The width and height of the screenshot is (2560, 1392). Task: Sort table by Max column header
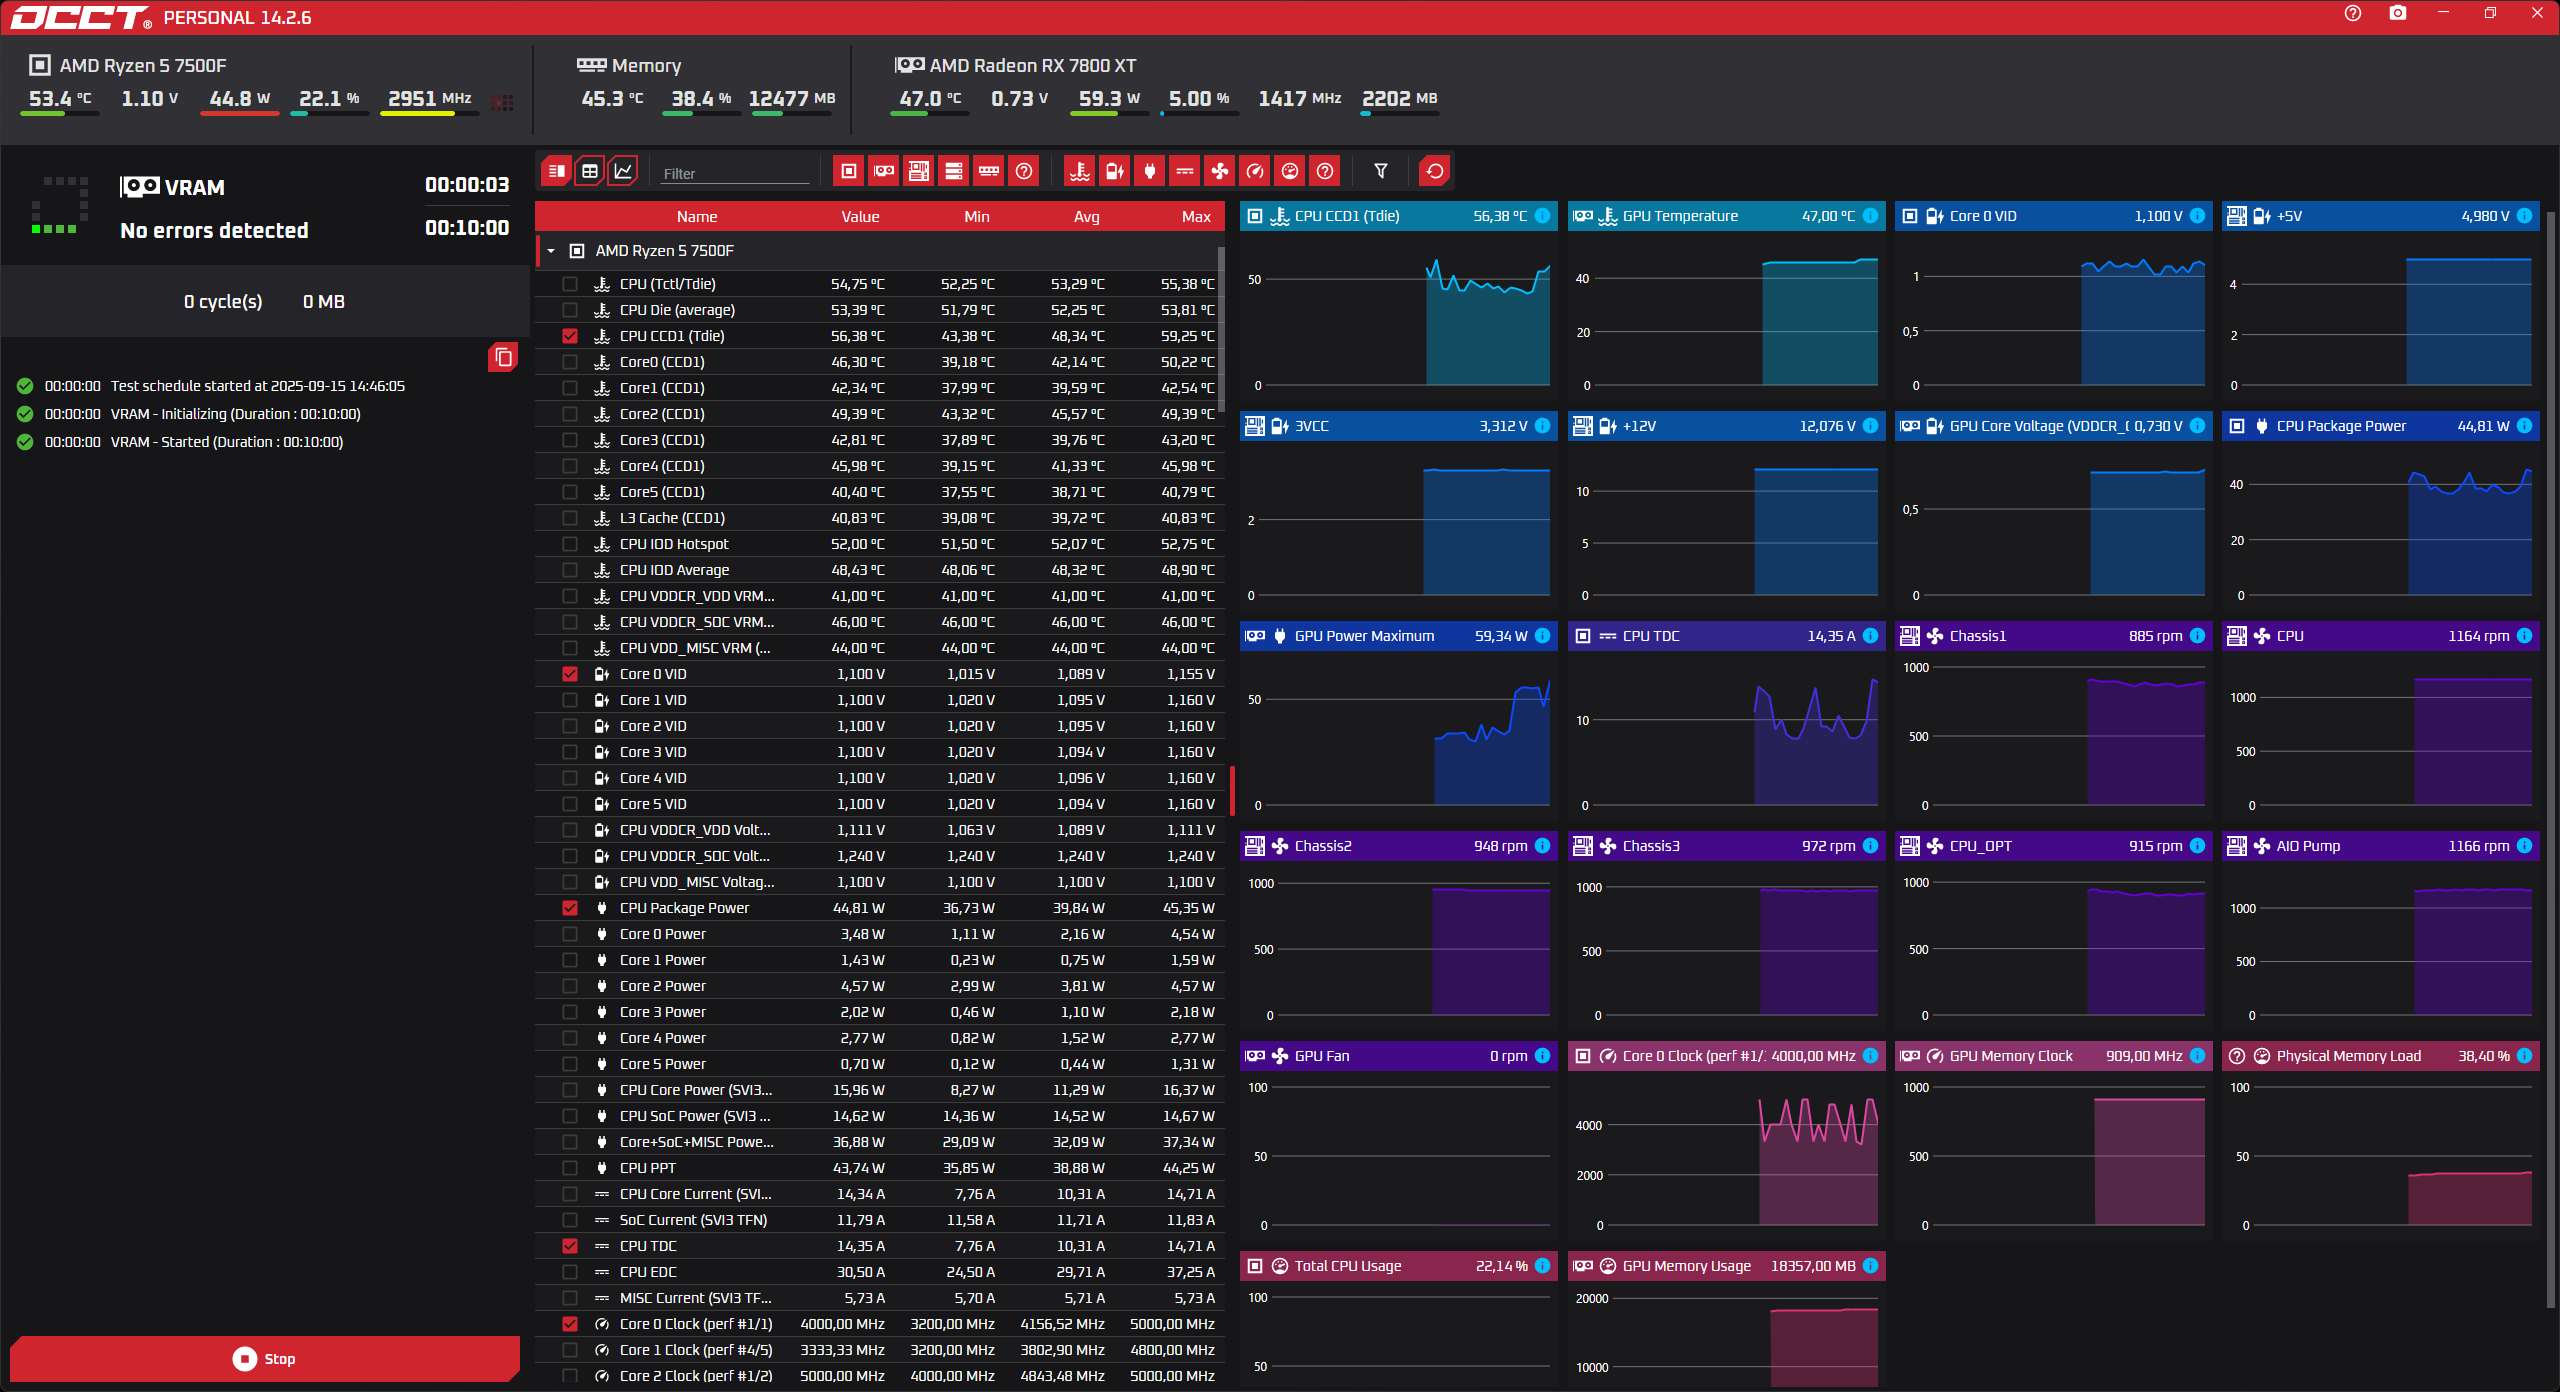tap(1195, 216)
